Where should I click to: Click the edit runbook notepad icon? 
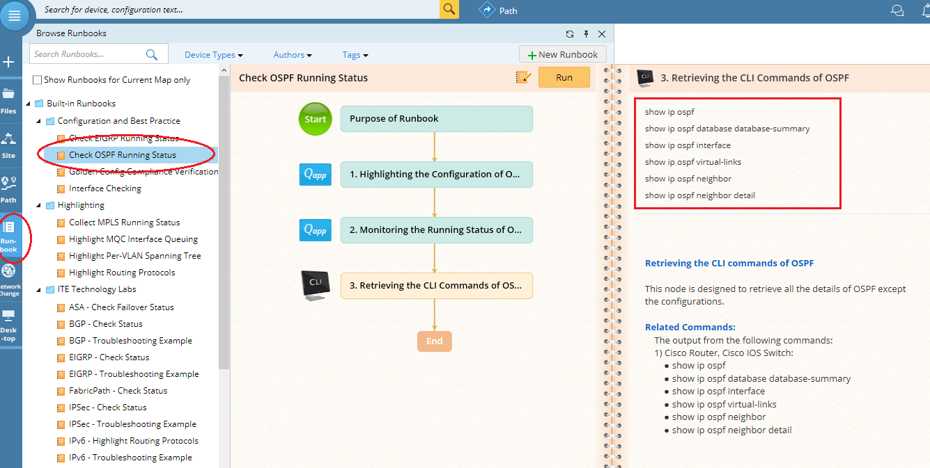[x=523, y=77]
